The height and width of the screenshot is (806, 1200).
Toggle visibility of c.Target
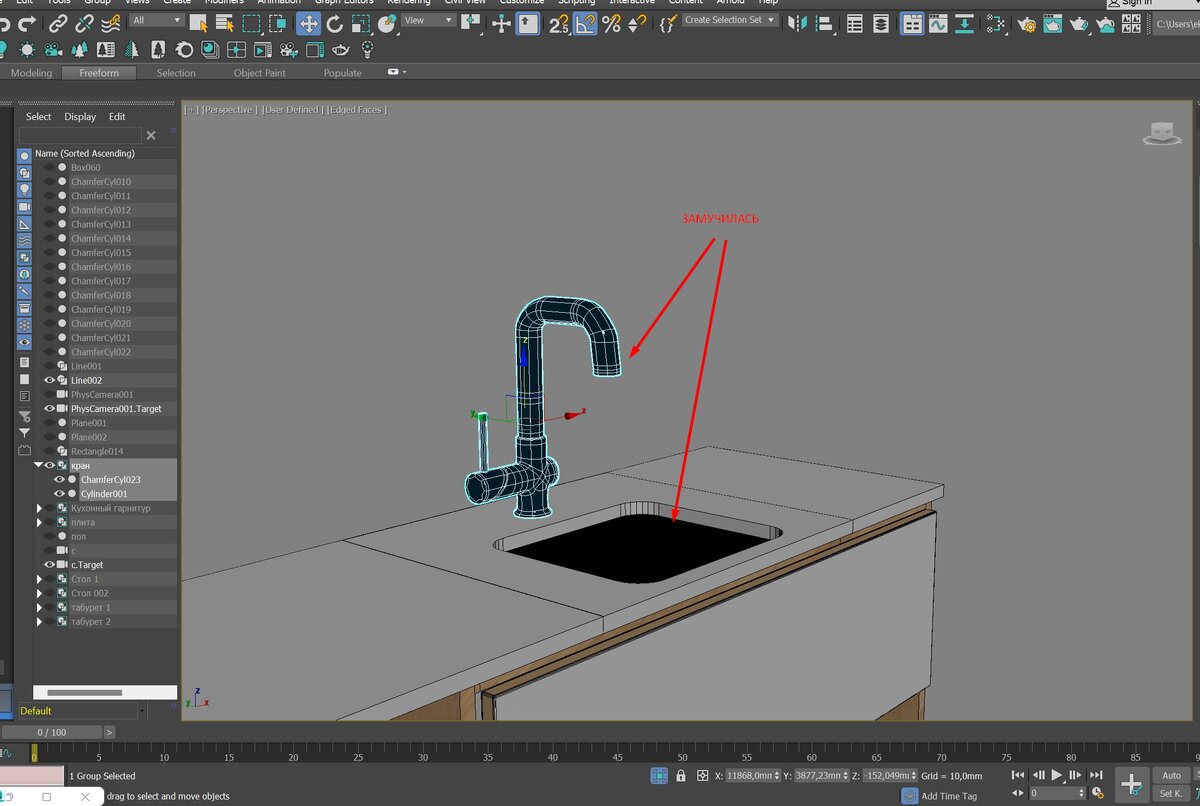coord(49,565)
